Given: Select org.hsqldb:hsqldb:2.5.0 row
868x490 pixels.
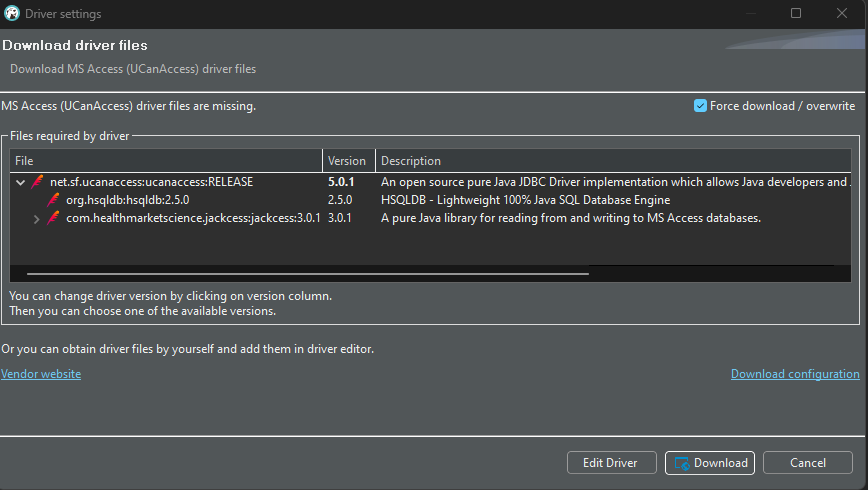Looking at the screenshot, I should 431,200.
